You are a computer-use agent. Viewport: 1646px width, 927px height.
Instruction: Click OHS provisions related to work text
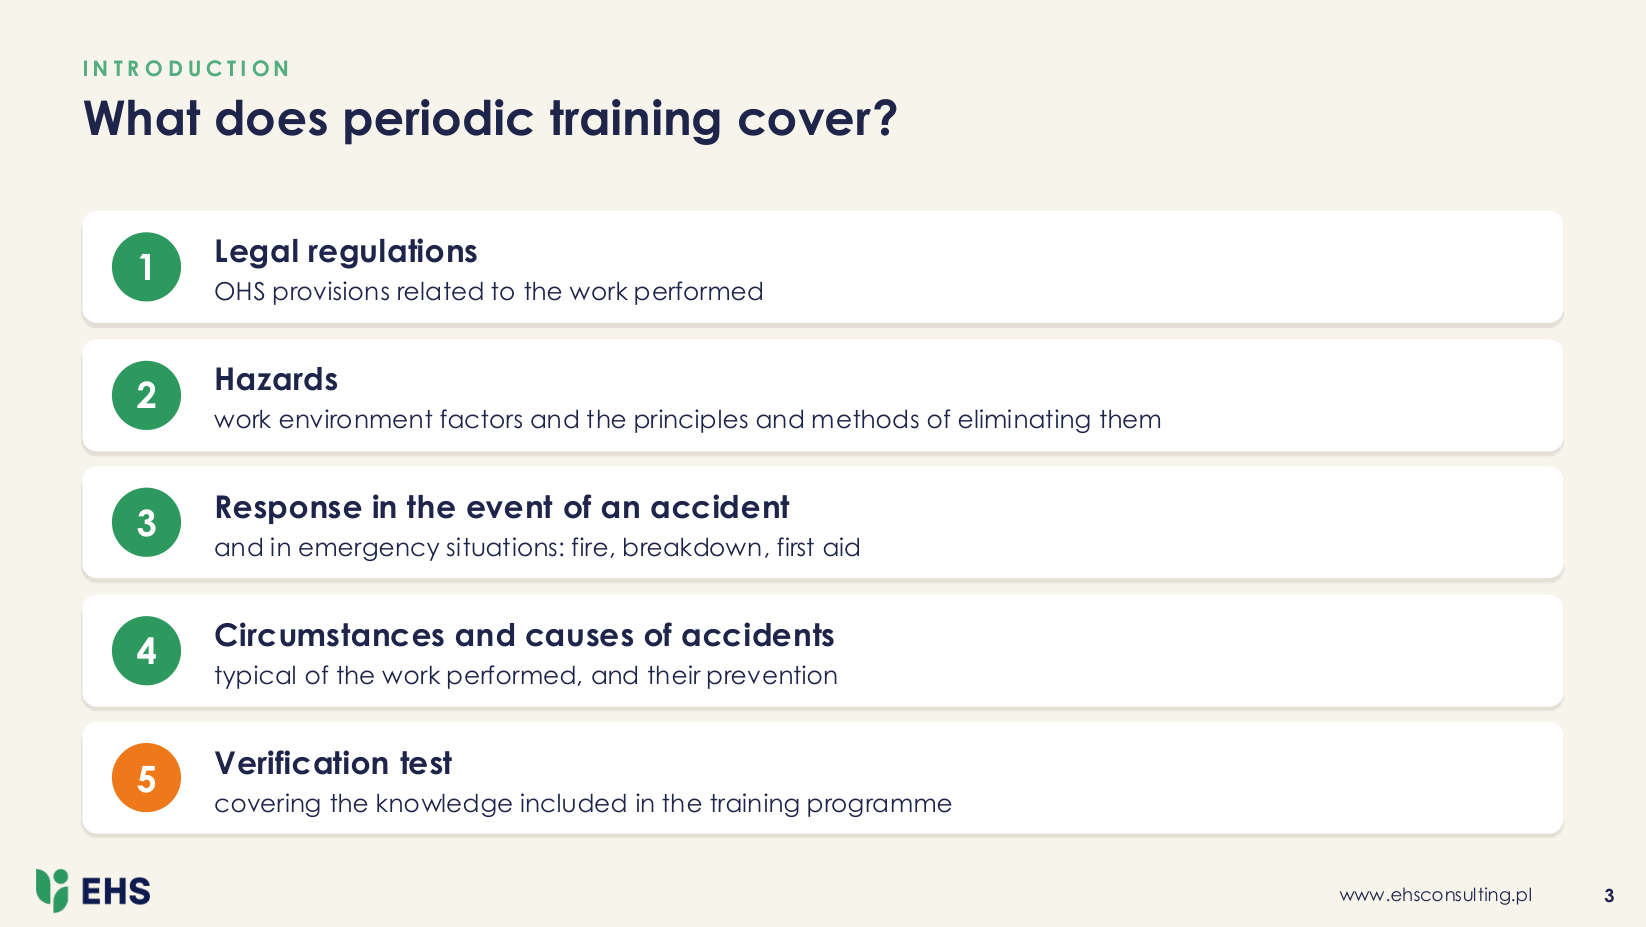488,292
